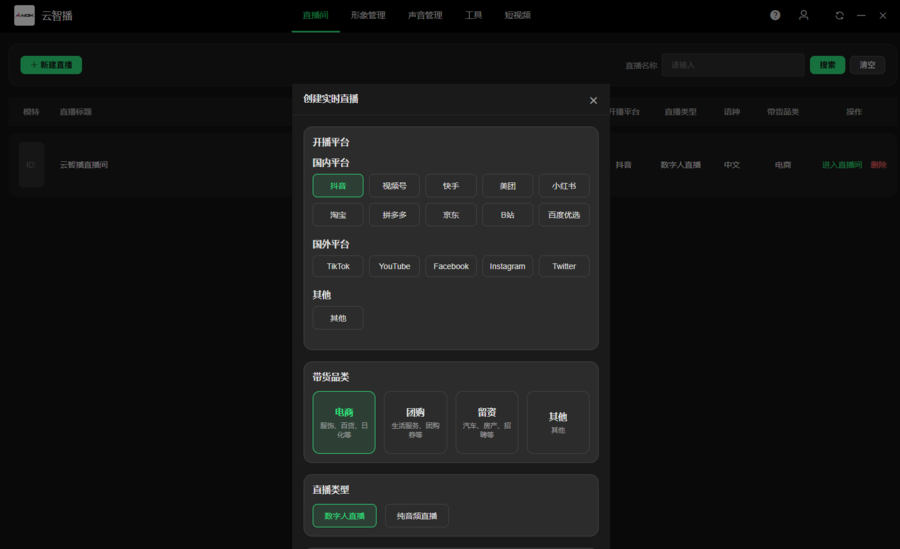Select the 留资 category card

[487, 422]
